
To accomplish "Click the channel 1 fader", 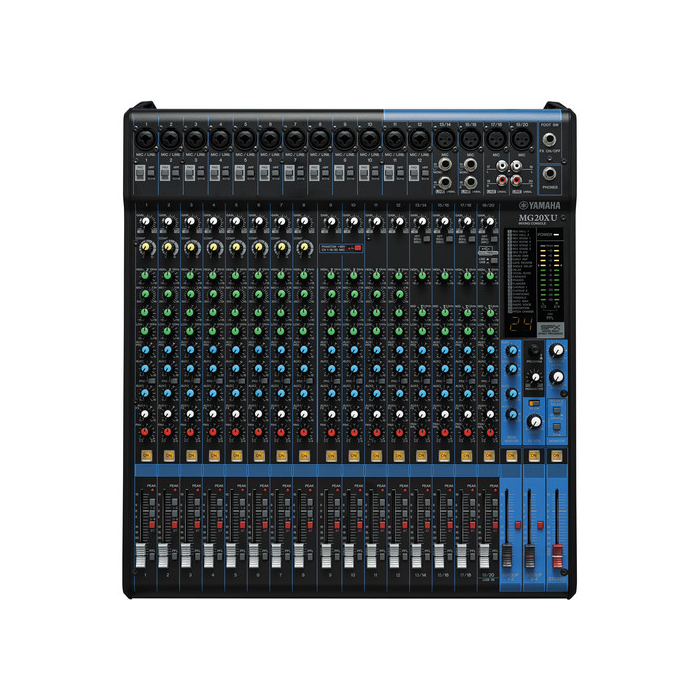I will [141, 555].
